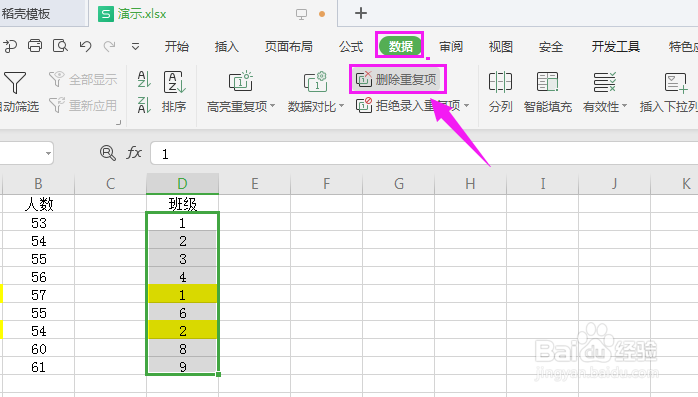Viewport: 698px width, 397px height.
Task: Sort descending Z to A icon
Action: tap(143, 105)
